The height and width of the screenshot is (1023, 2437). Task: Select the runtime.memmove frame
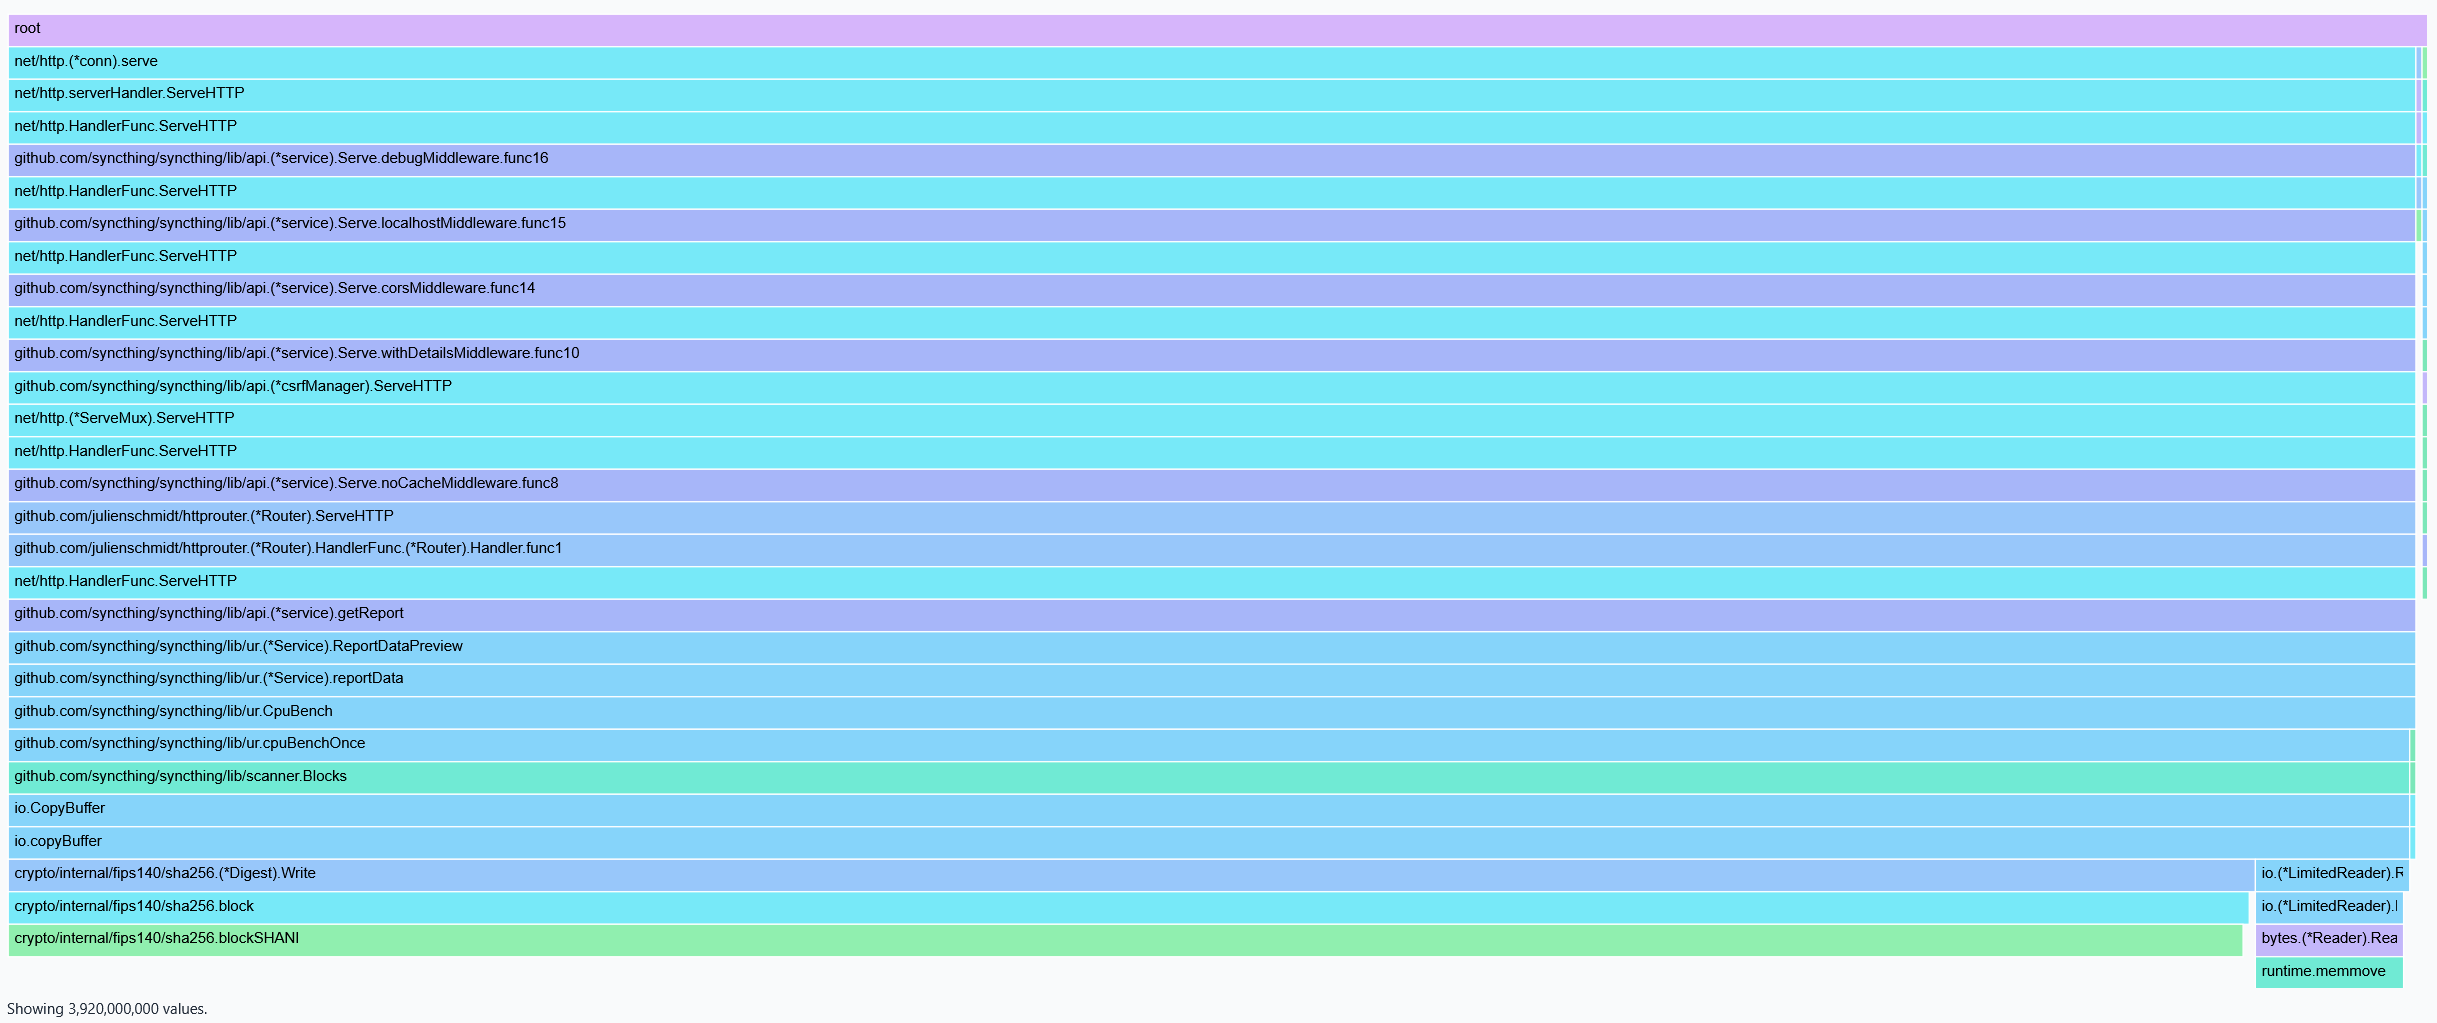pos(2328,972)
